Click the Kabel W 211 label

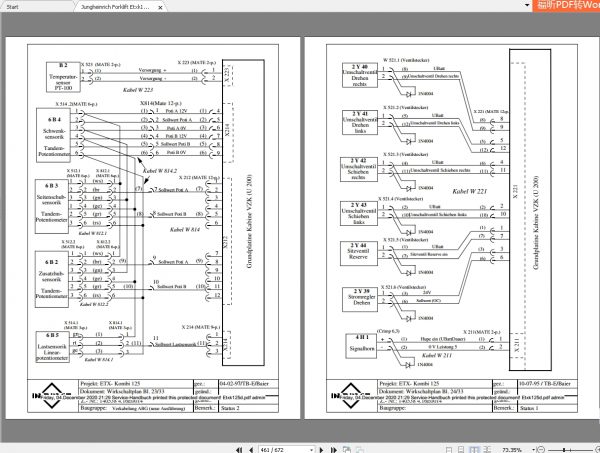pyautogui.click(x=437, y=355)
